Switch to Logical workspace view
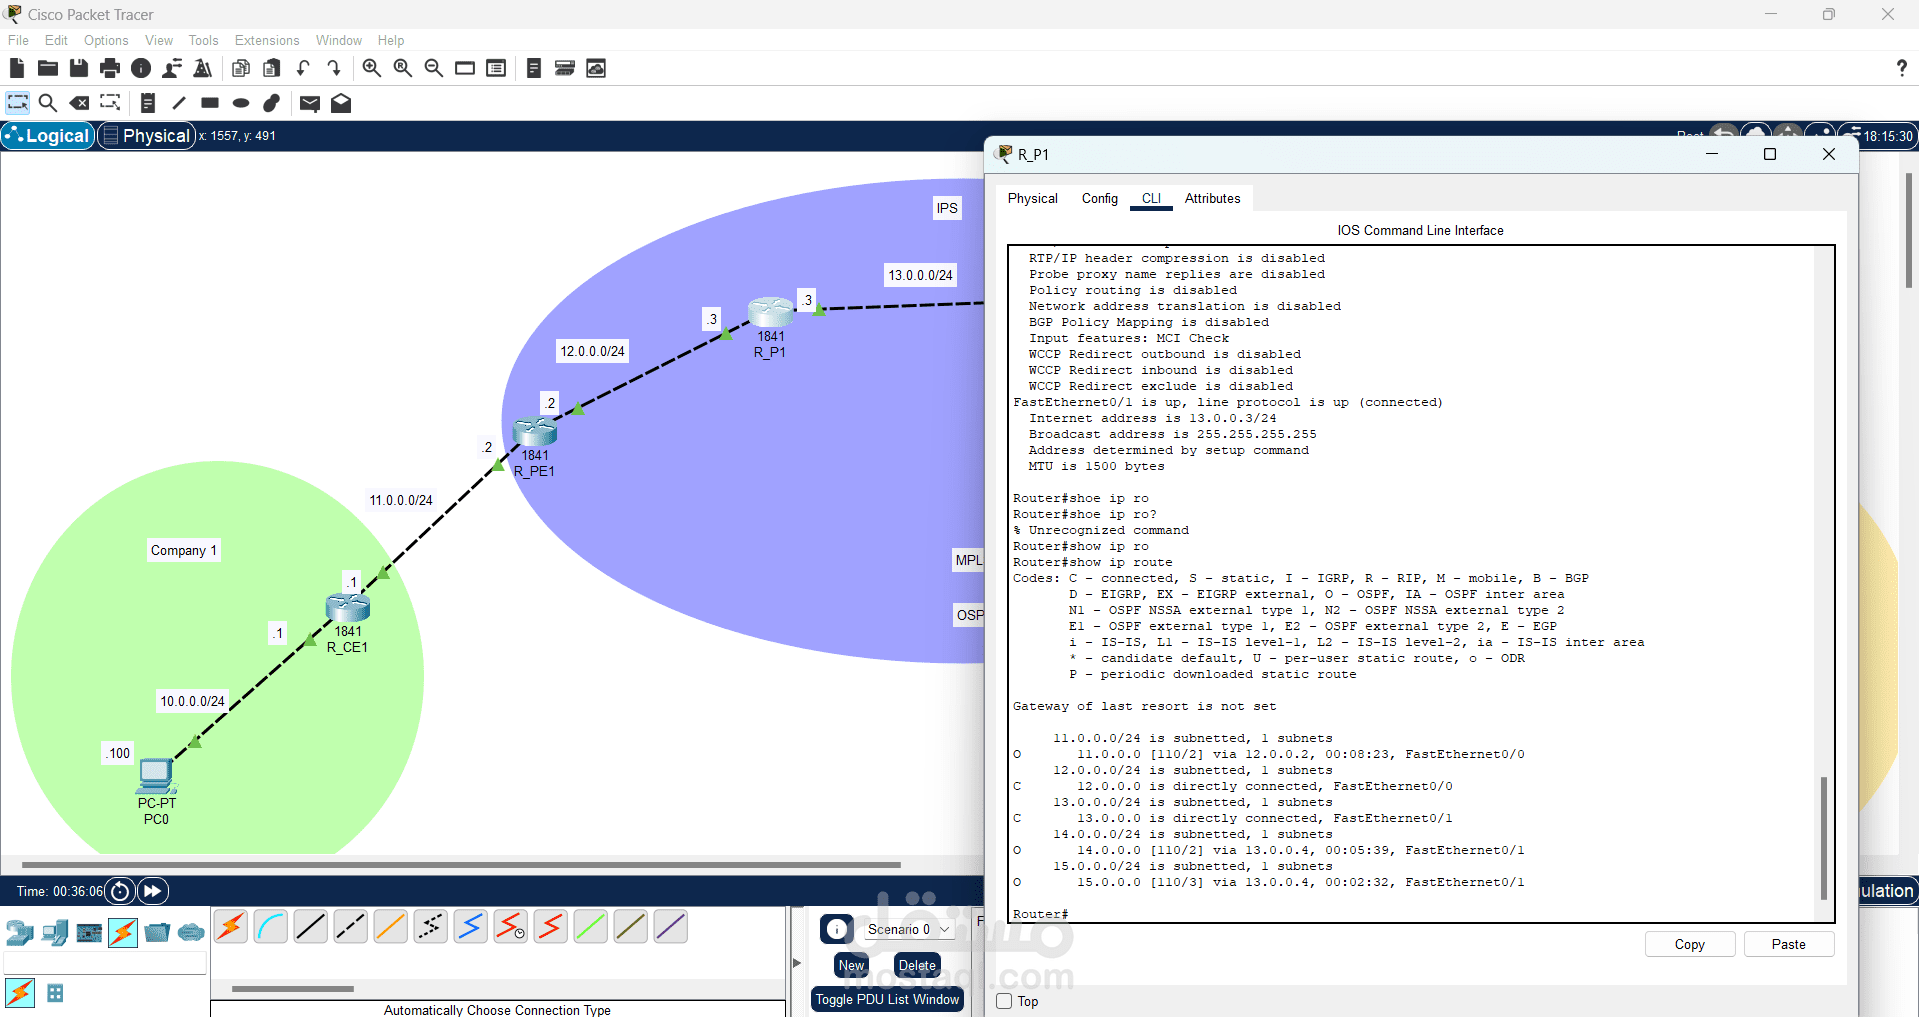The width and height of the screenshot is (1919, 1017). (48, 136)
